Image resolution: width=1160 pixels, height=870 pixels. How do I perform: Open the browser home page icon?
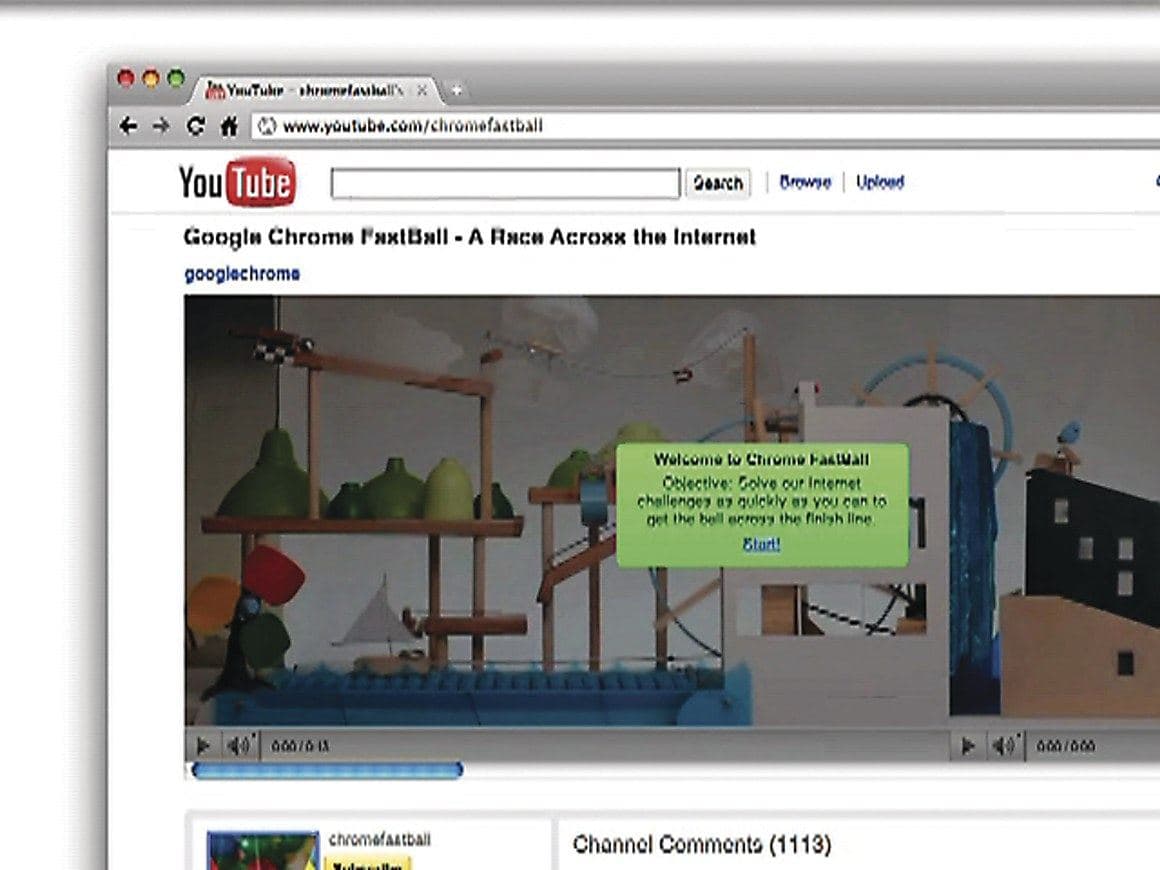coord(229,126)
